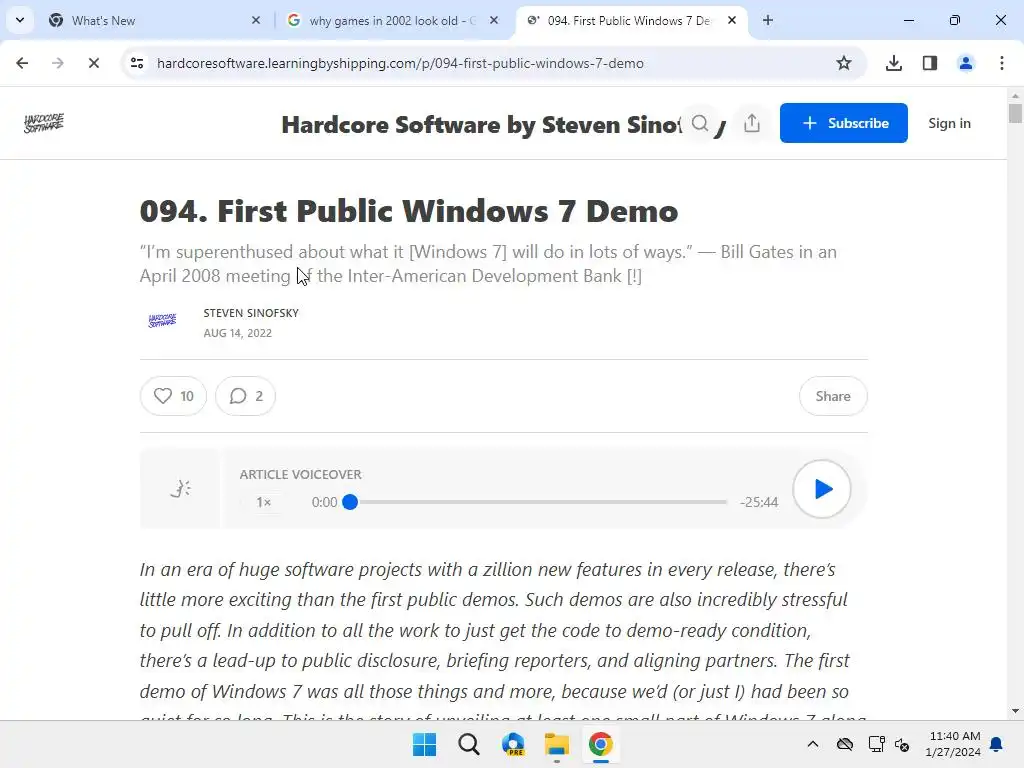The image size is (1024, 768).
Task: Launch the Edge PRE taskbar icon
Action: click(513, 744)
